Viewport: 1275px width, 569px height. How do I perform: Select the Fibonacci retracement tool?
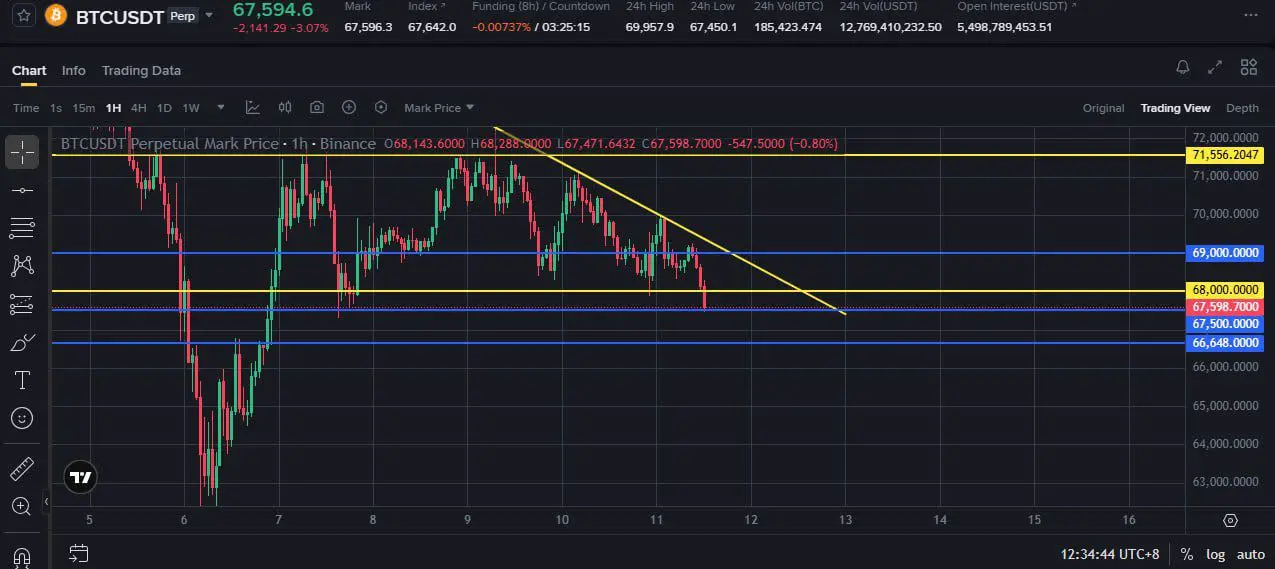(x=22, y=228)
